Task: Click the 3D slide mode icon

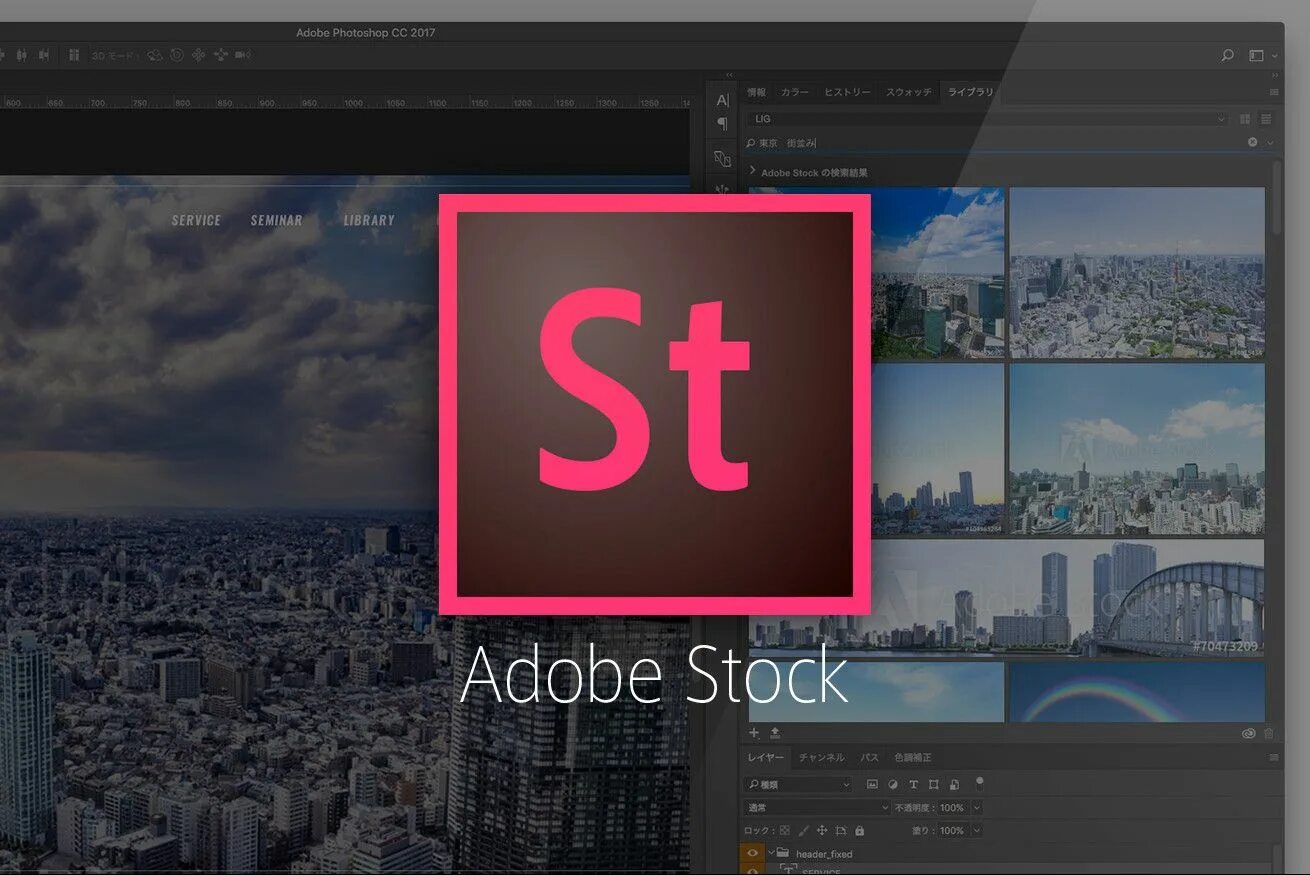Action: pyautogui.click(x=220, y=55)
